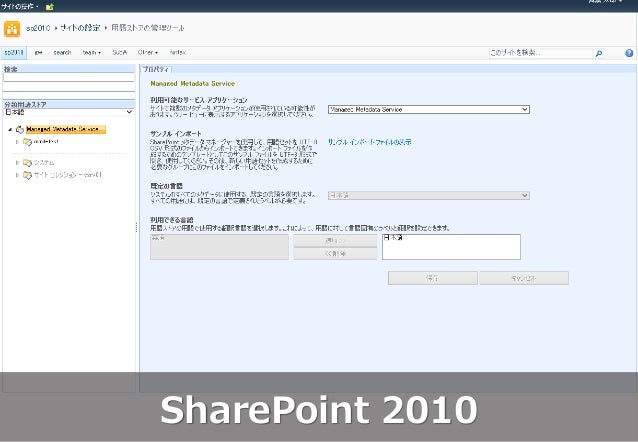This screenshot has width=638, height=442.
Task: Expand the first group under Managed Metadata Service
Action: tap(17, 142)
